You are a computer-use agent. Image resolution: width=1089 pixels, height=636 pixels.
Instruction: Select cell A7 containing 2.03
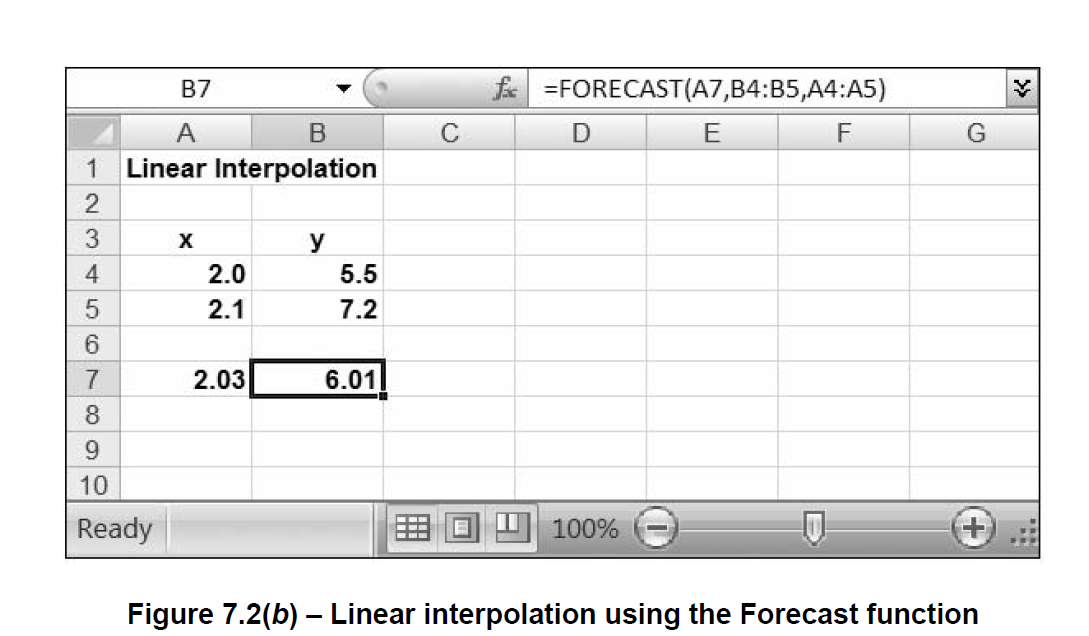pos(186,378)
